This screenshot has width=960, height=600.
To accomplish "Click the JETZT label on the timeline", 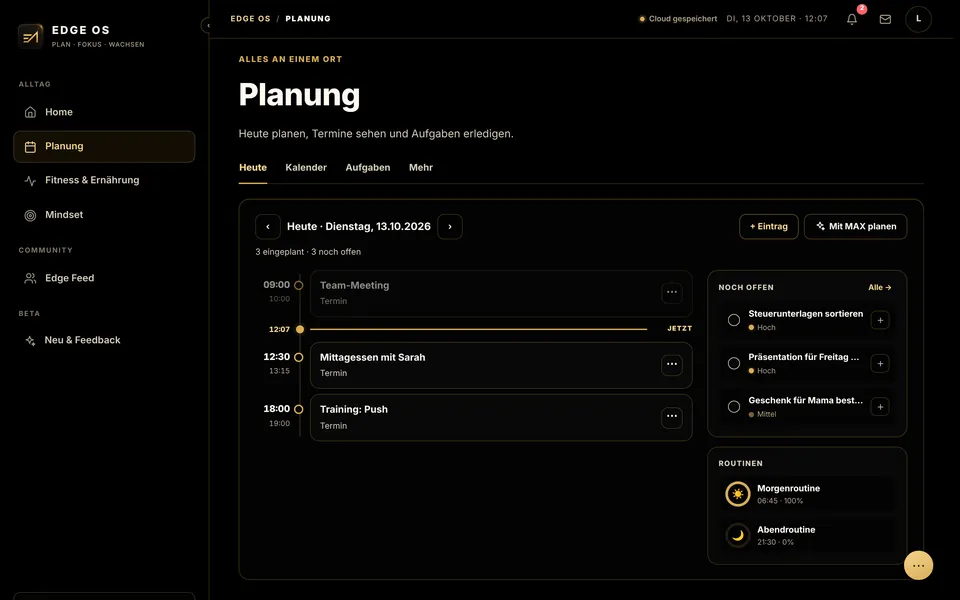I will pyautogui.click(x=680, y=329).
